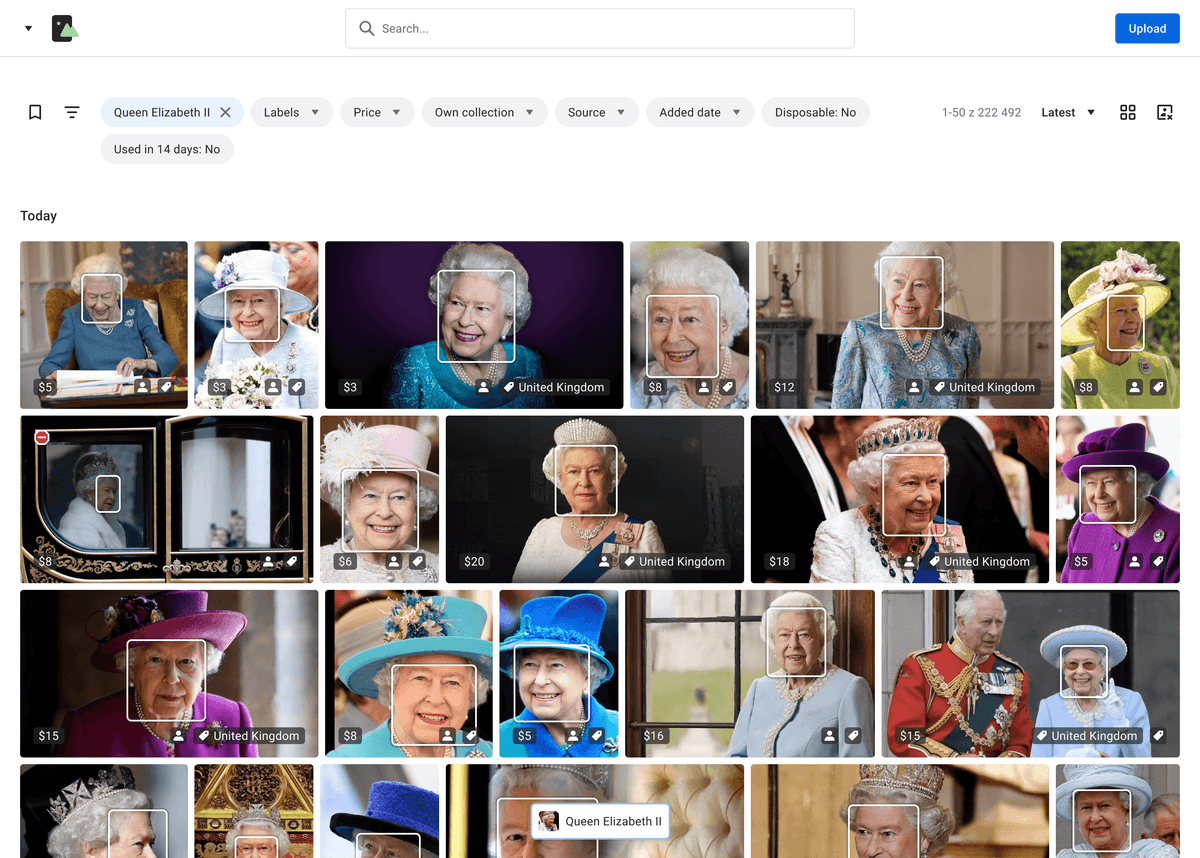Open the Added date filter menu

coord(700,112)
